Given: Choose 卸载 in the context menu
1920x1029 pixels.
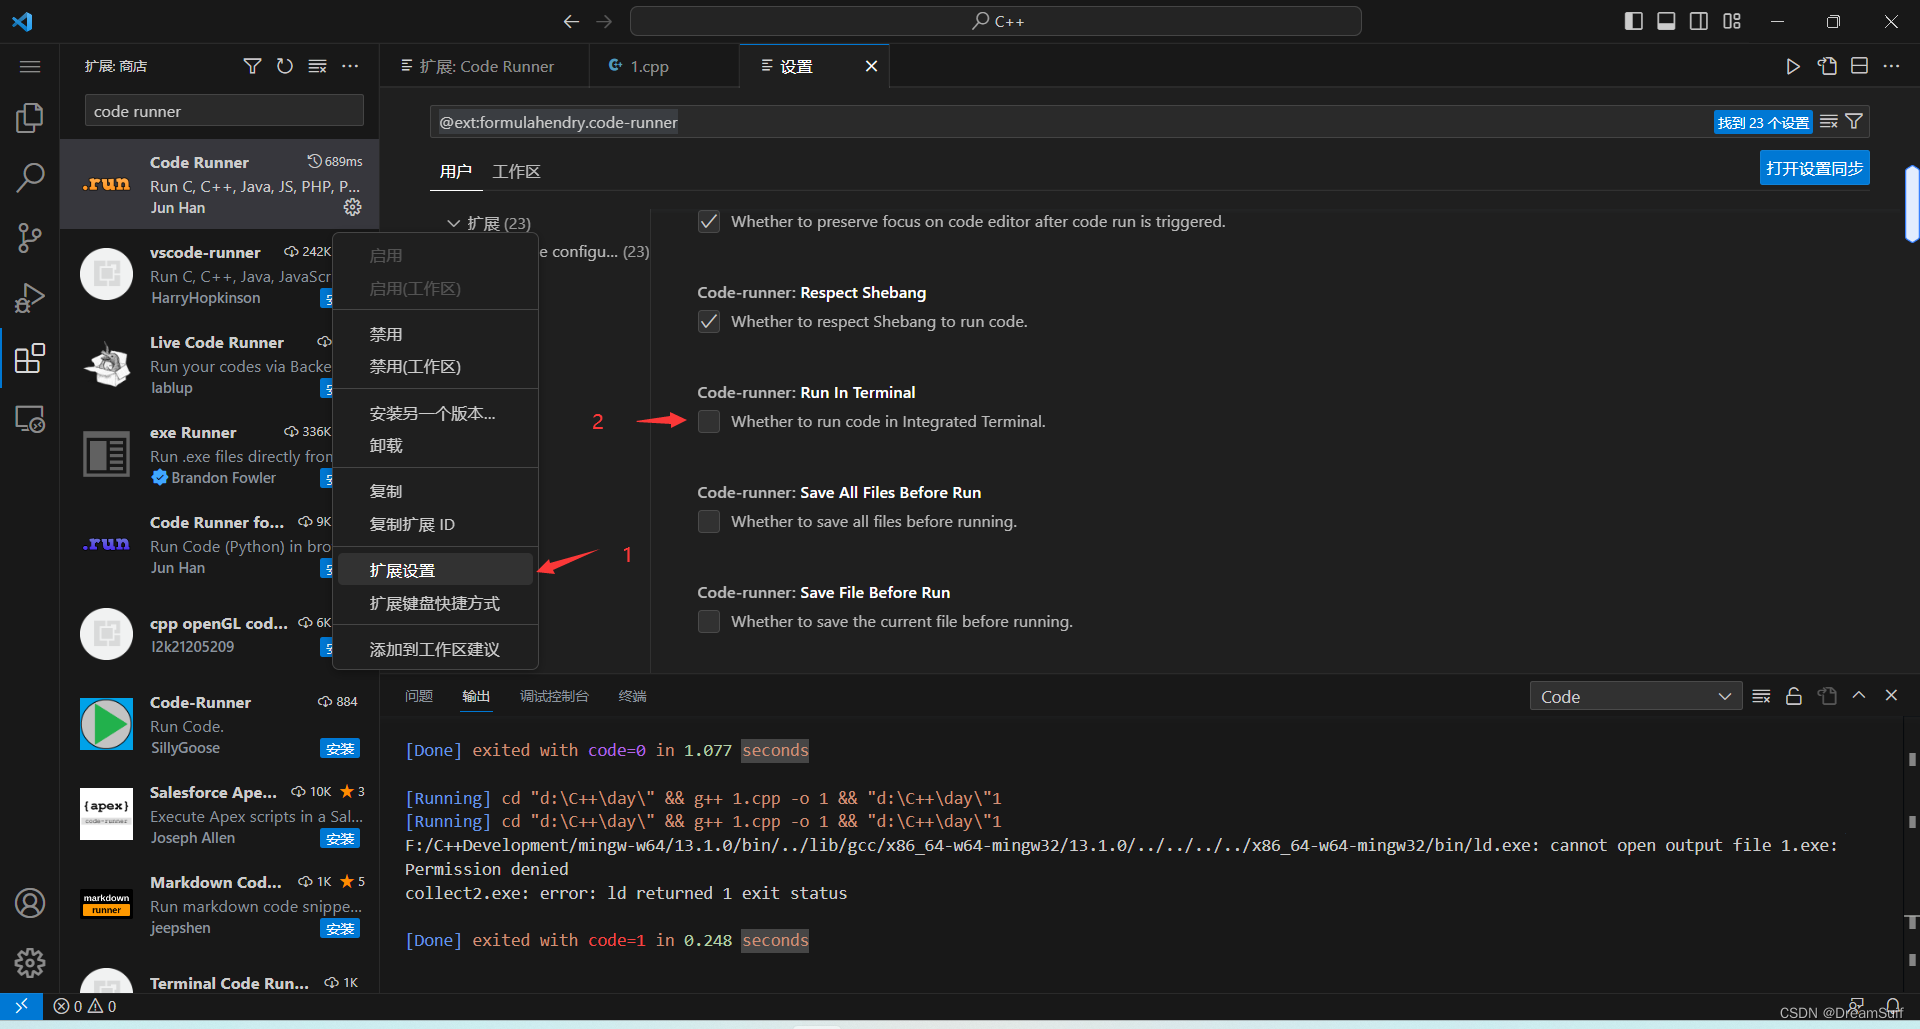Looking at the screenshot, I should (x=435, y=446).
